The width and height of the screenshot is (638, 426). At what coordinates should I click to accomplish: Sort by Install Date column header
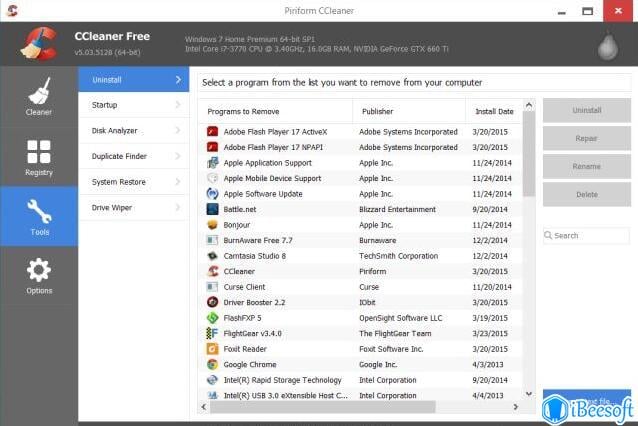[x=494, y=111]
